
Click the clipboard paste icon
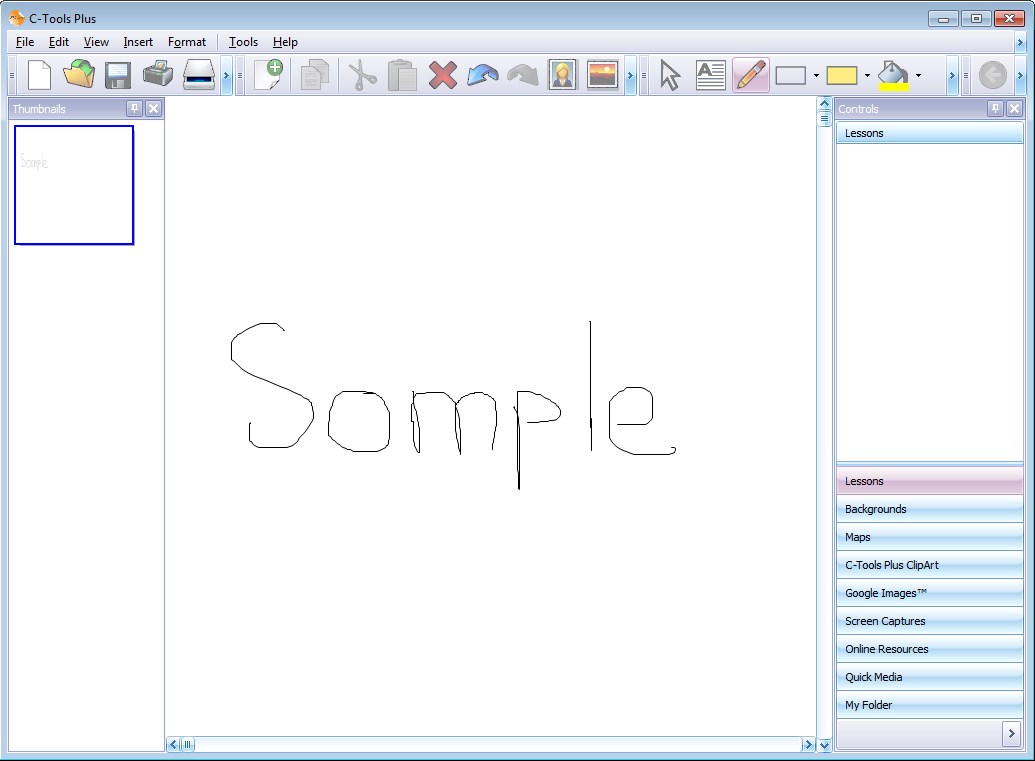[x=402, y=75]
